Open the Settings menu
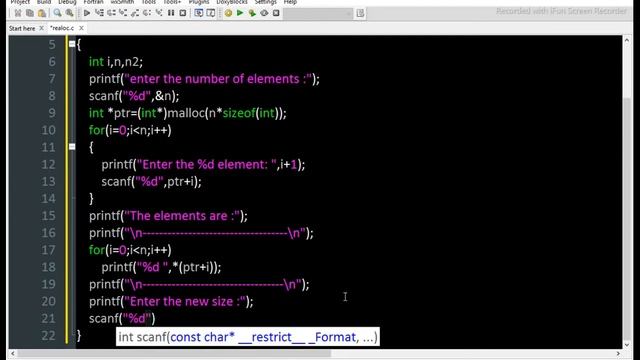Viewport: 640px width, 360px height. 266,2
